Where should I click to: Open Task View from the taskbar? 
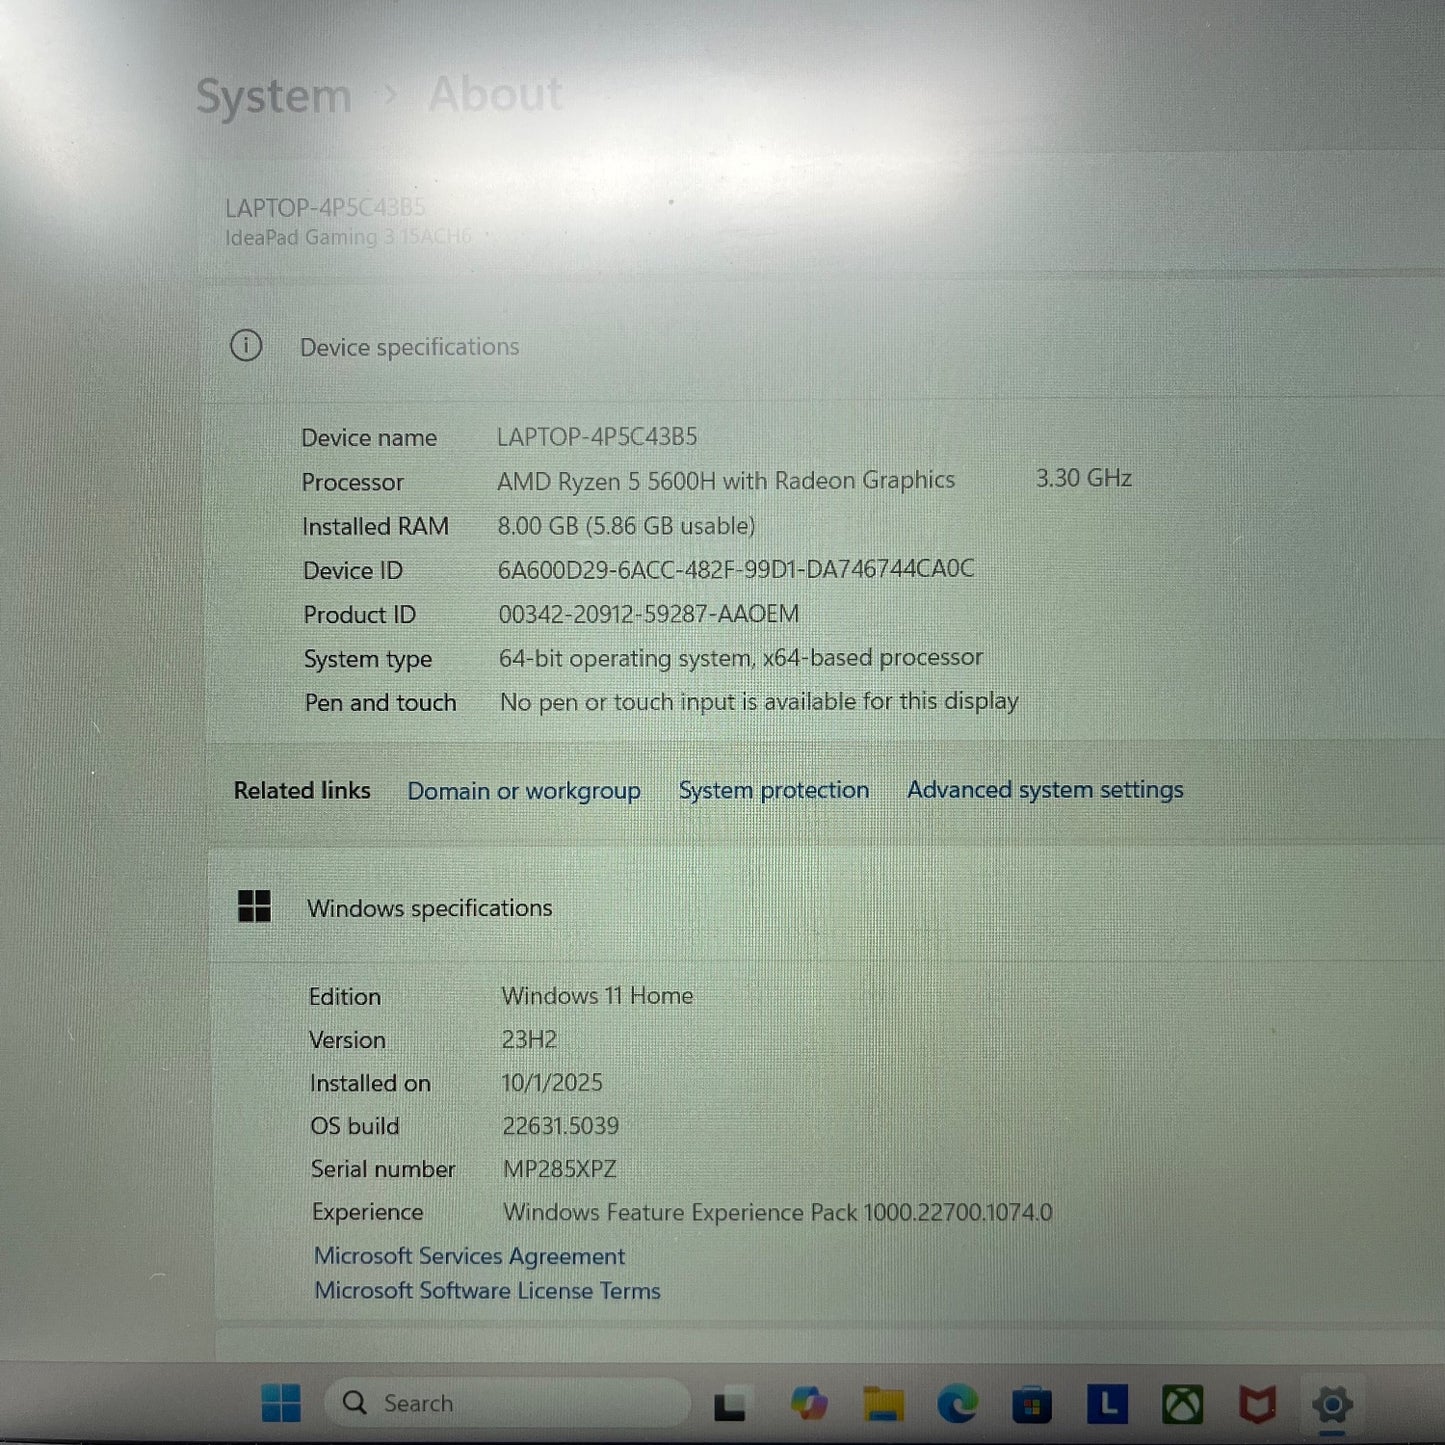[730, 1405]
